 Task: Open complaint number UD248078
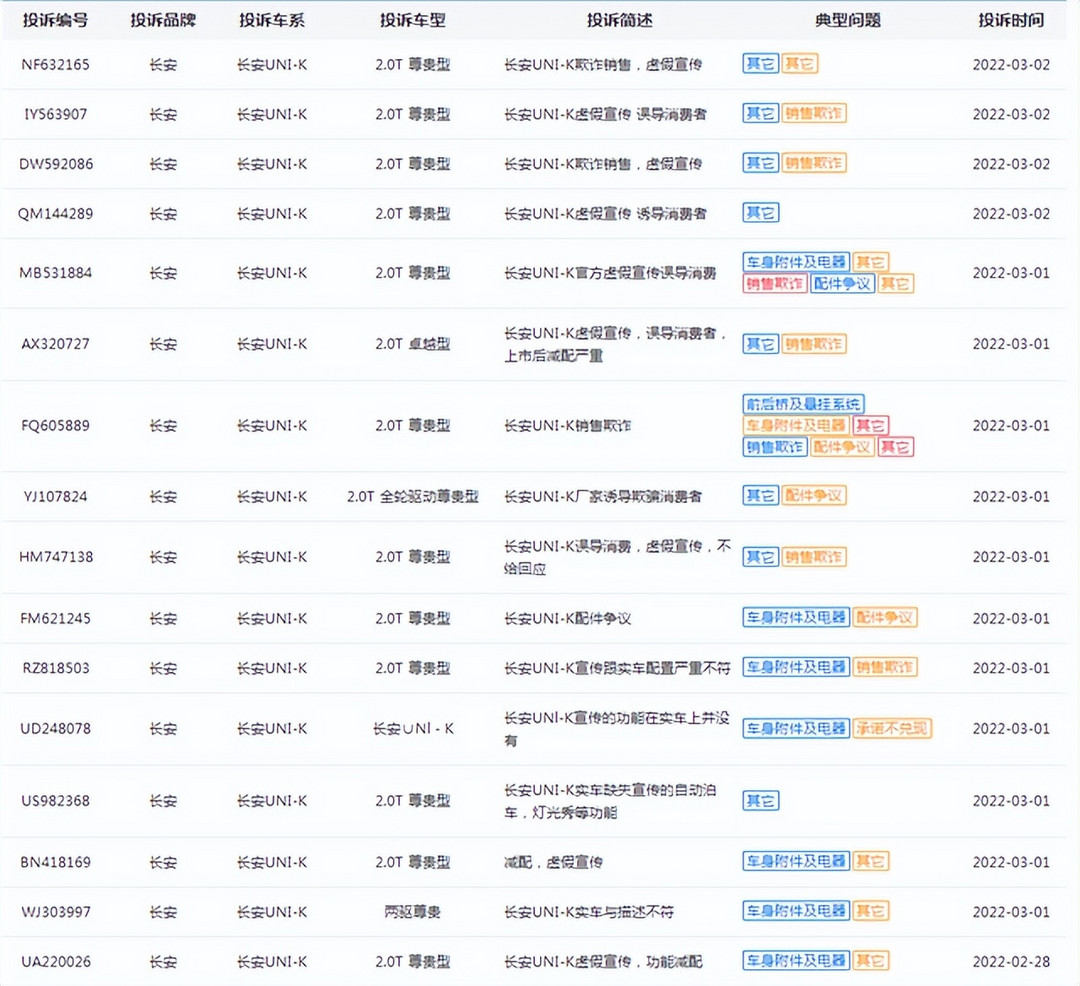55,728
